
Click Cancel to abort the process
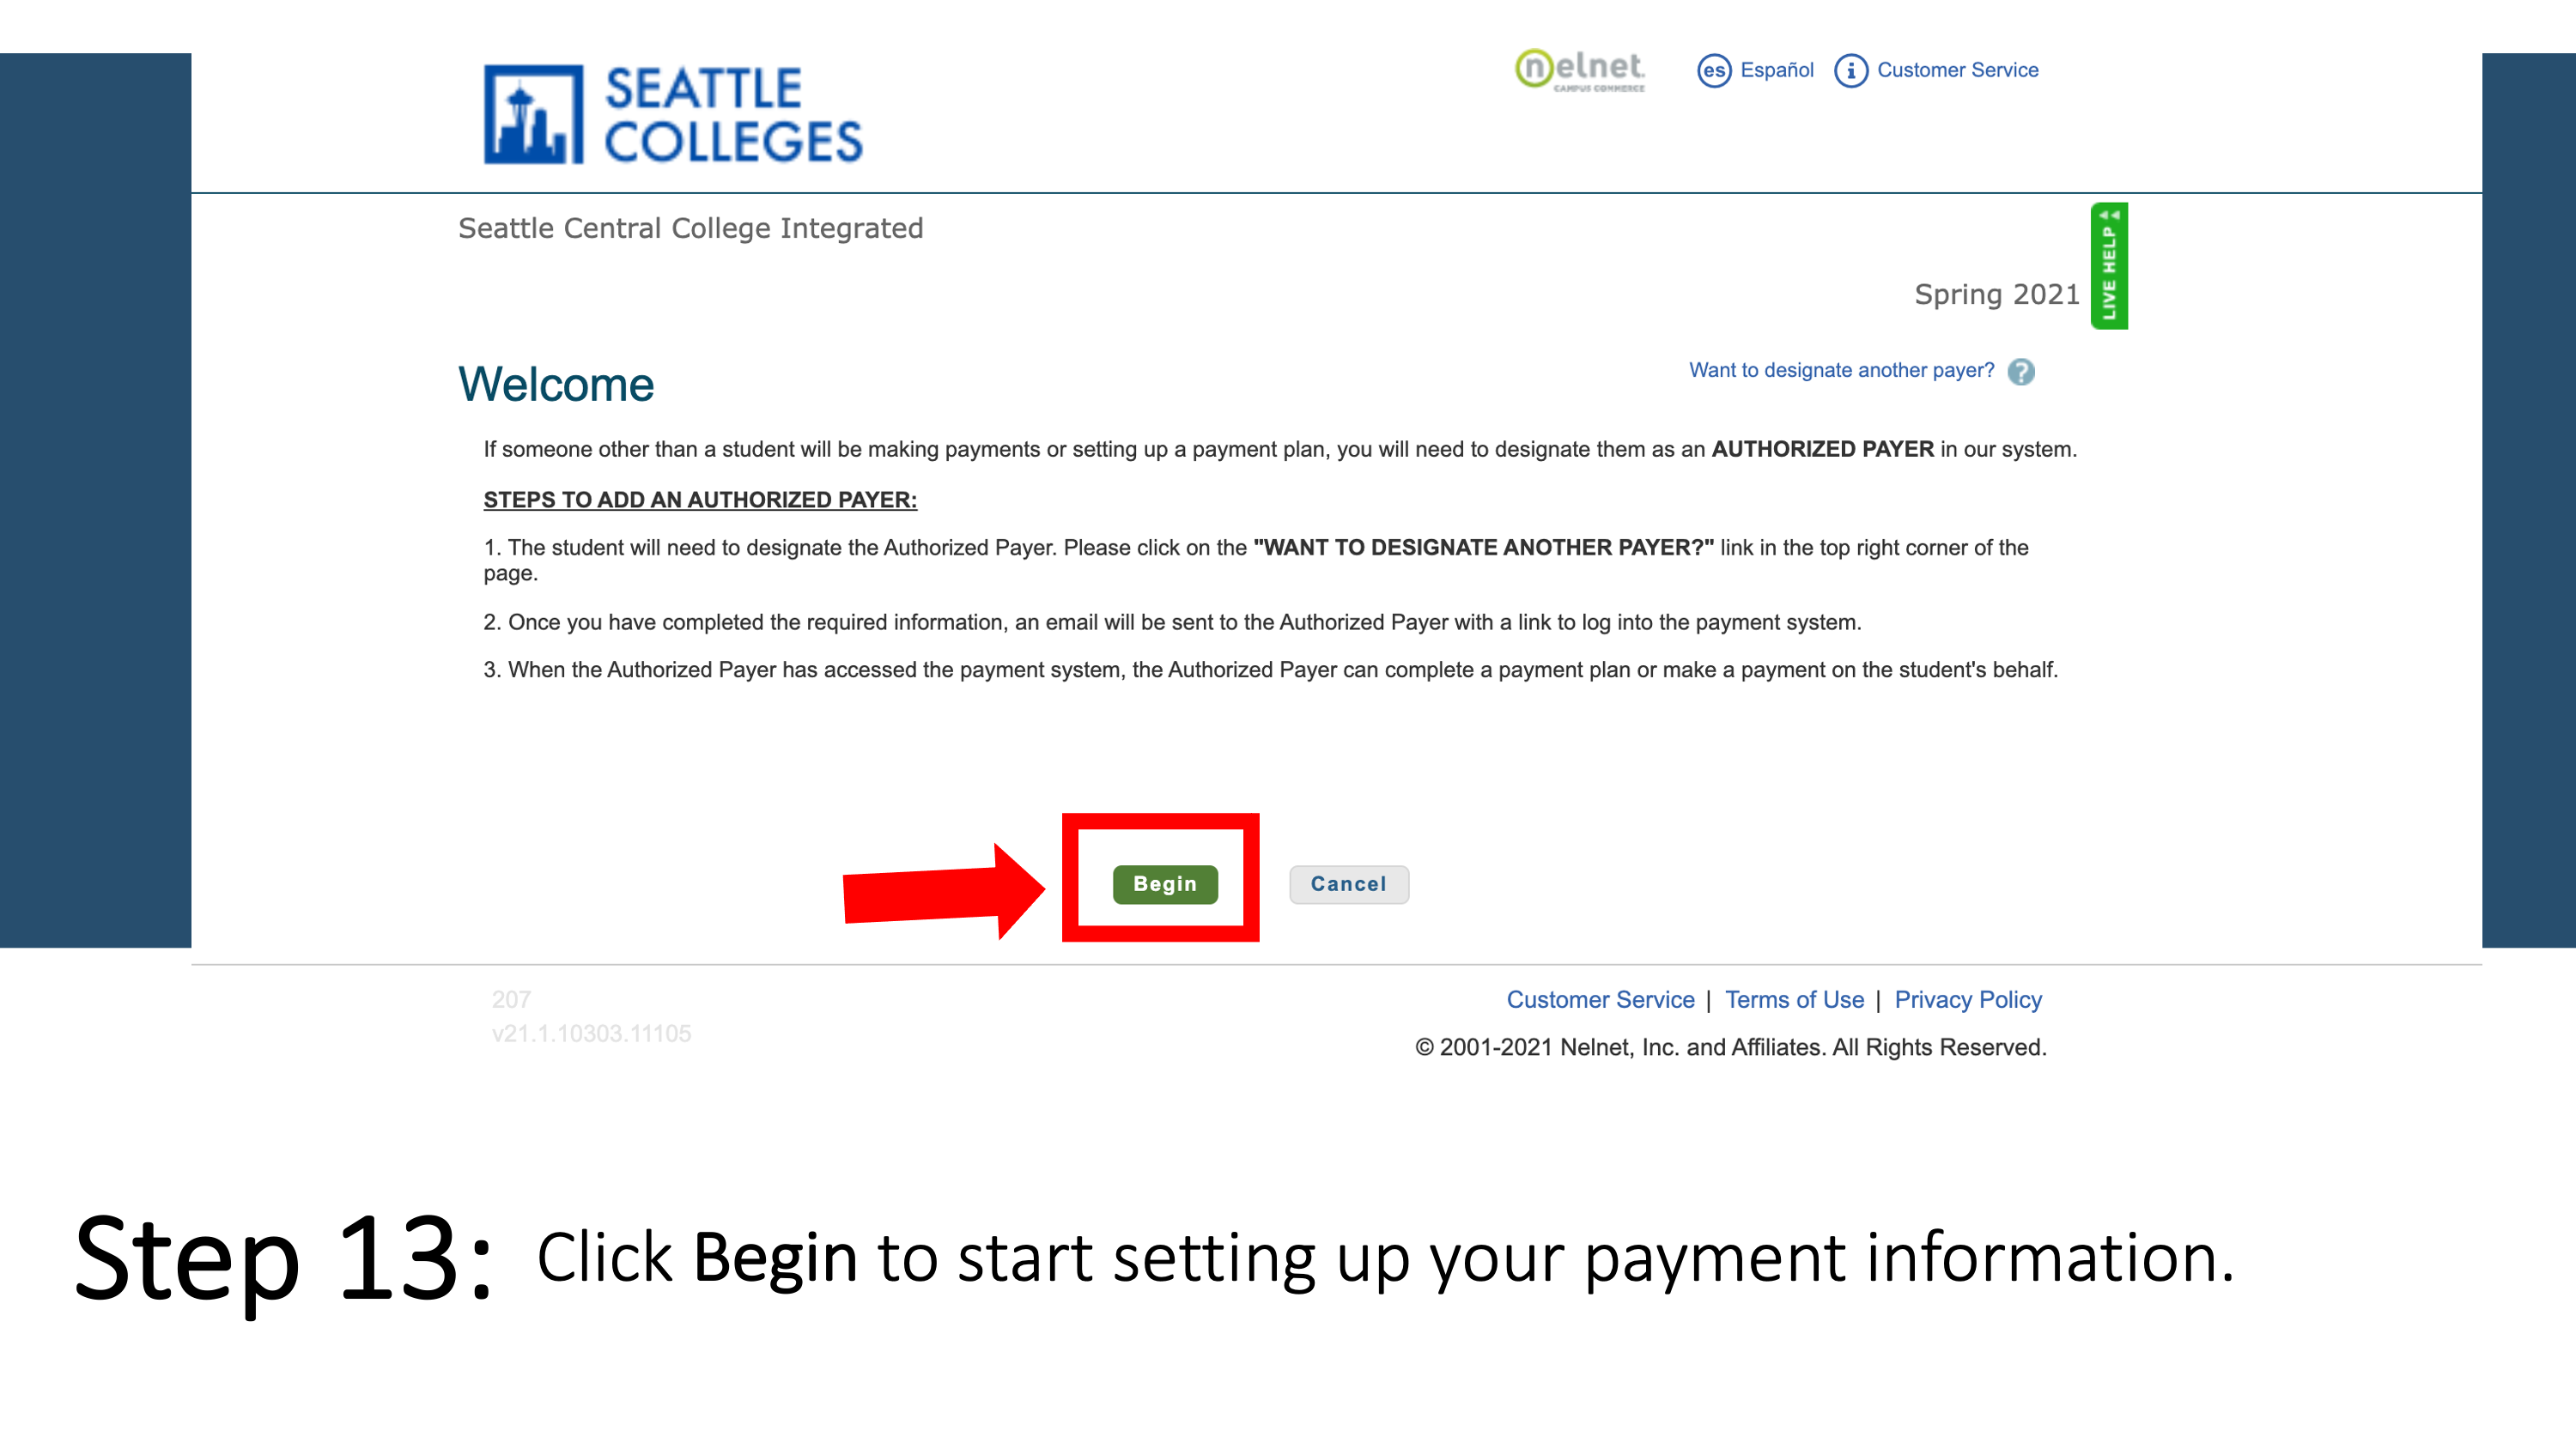1348,882
